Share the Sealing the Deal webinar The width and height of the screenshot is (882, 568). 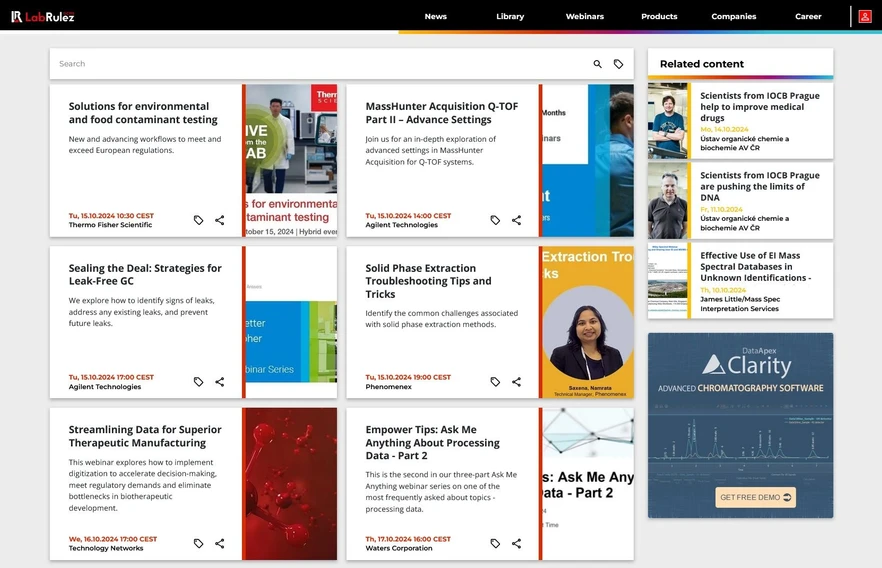click(x=220, y=382)
